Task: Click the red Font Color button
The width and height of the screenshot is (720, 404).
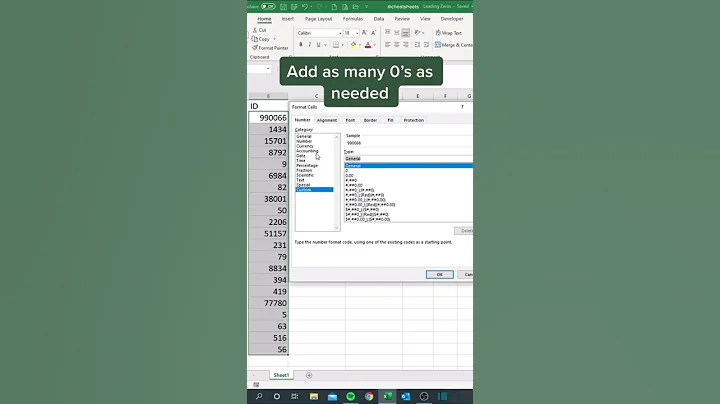Action: [x=368, y=45]
